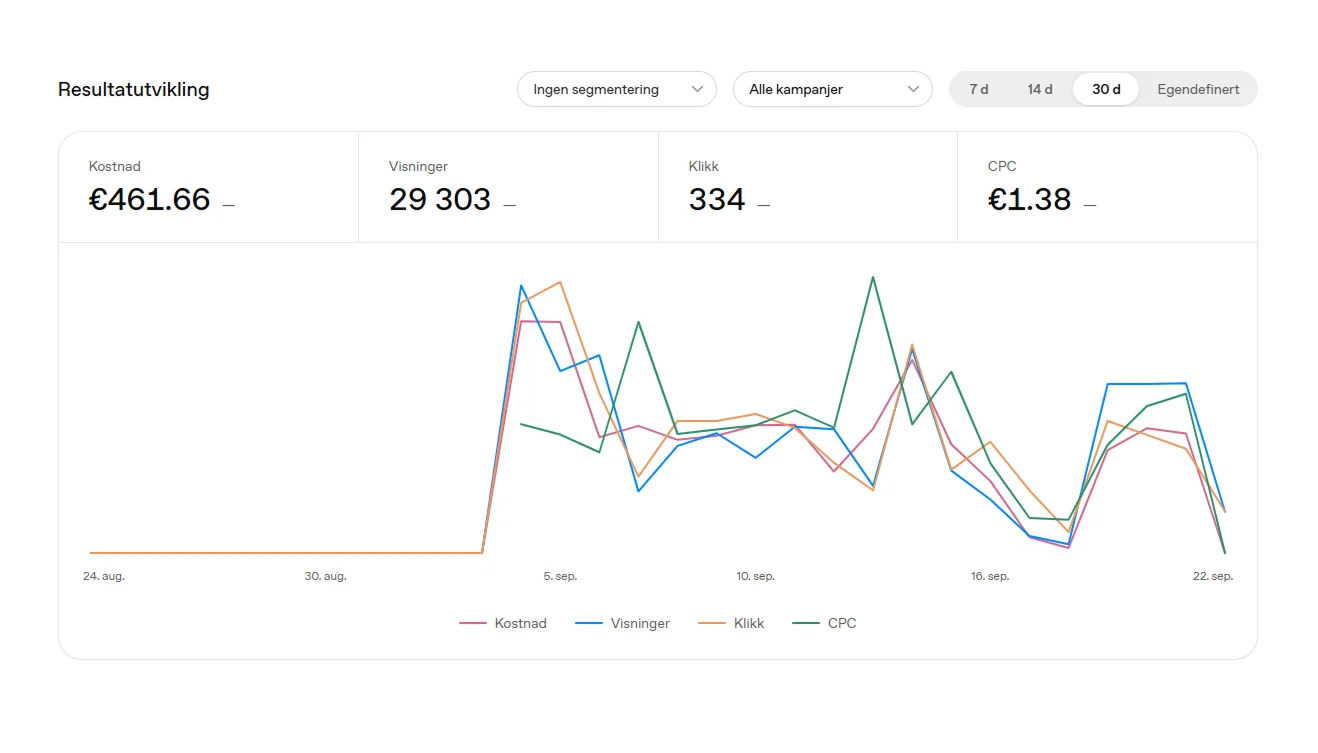Toggle the Klikk legend entry
The width and height of the screenshot is (1318, 753).
pos(731,623)
